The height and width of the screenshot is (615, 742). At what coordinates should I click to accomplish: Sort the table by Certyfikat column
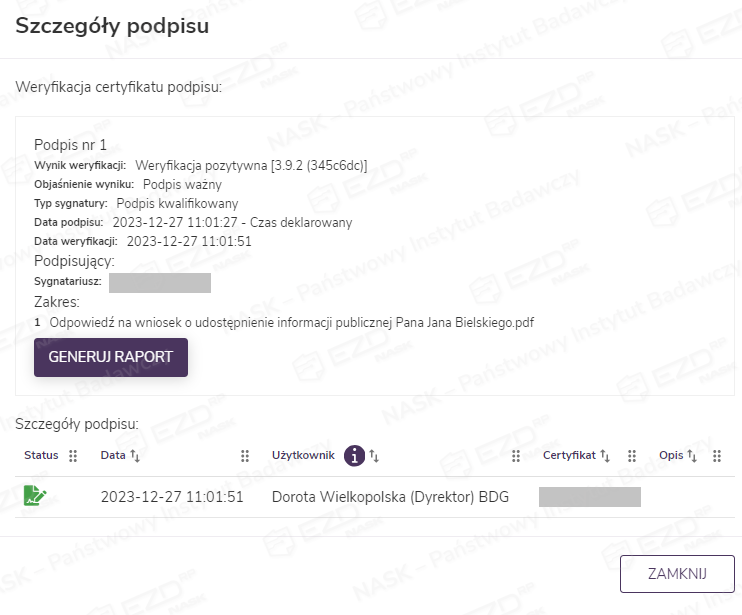click(605, 456)
